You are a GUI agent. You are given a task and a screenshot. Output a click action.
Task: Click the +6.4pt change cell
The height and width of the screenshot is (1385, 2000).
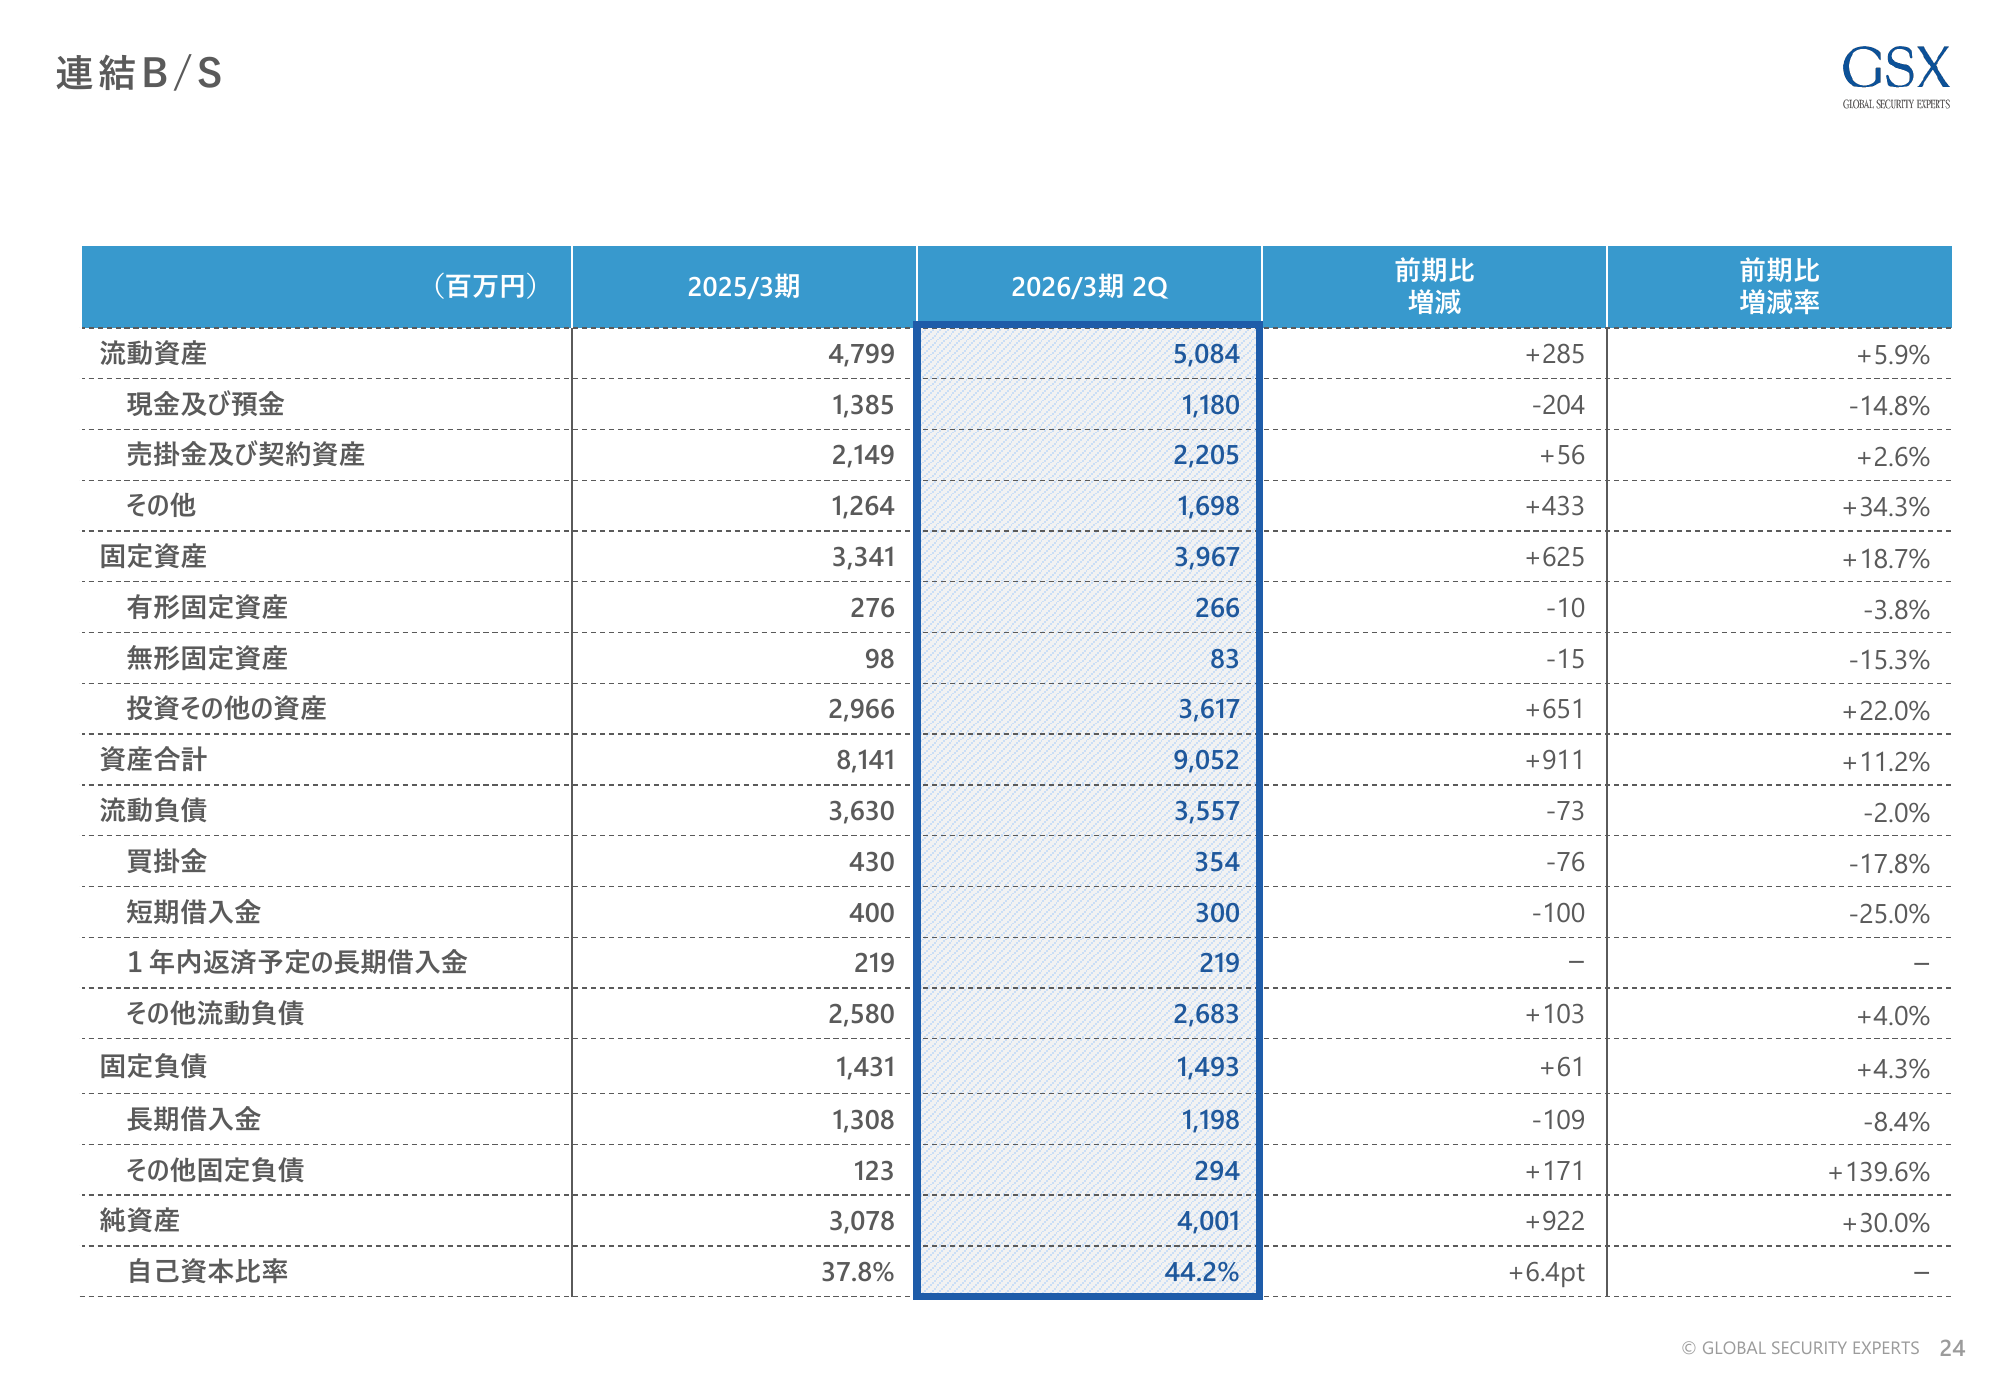click(1546, 1272)
